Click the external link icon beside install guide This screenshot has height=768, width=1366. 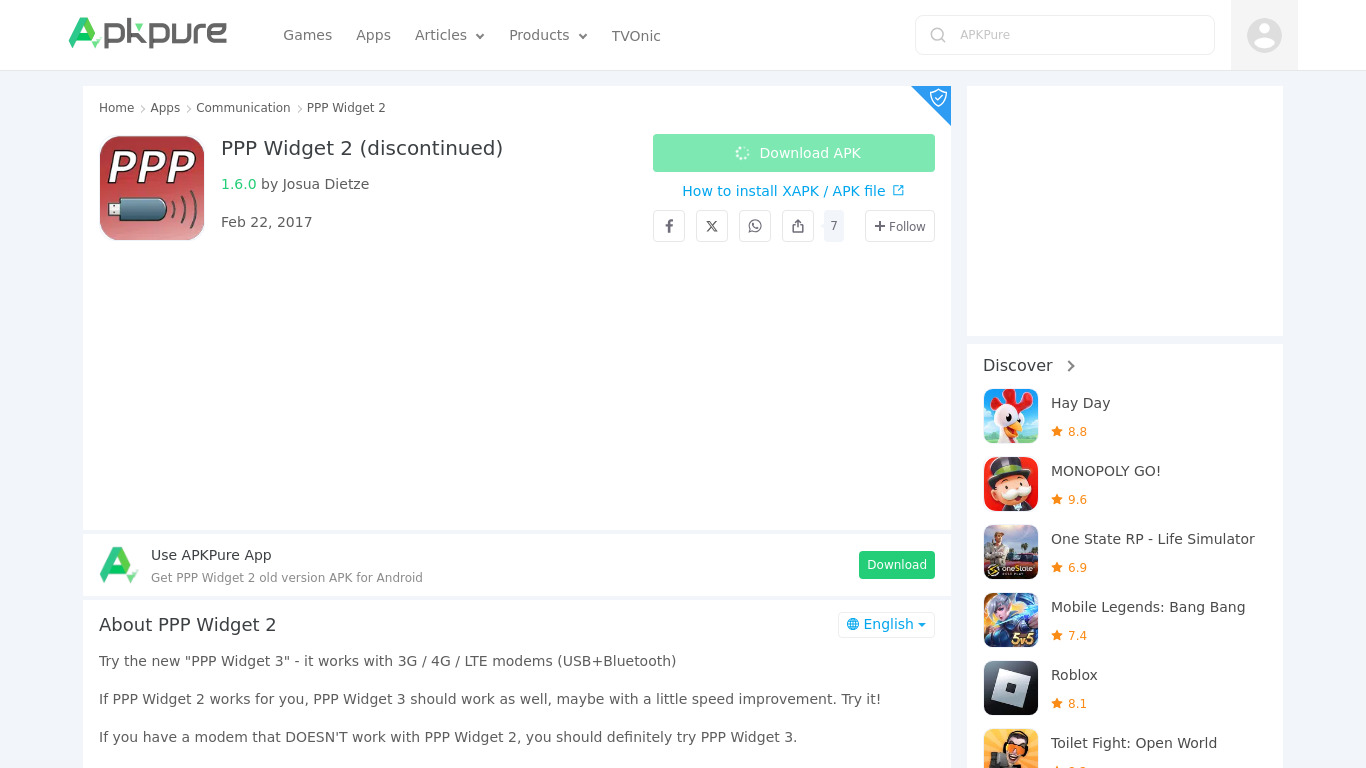(x=898, y=190)
